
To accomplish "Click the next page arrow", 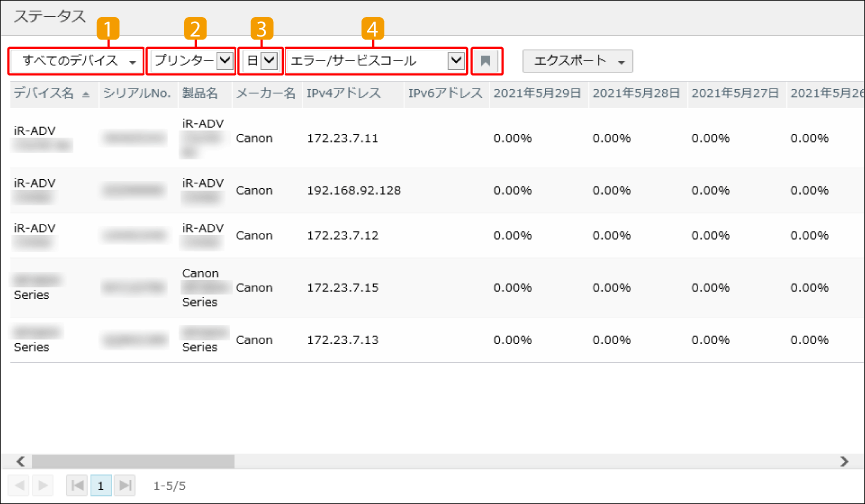I will pos(42,485).
